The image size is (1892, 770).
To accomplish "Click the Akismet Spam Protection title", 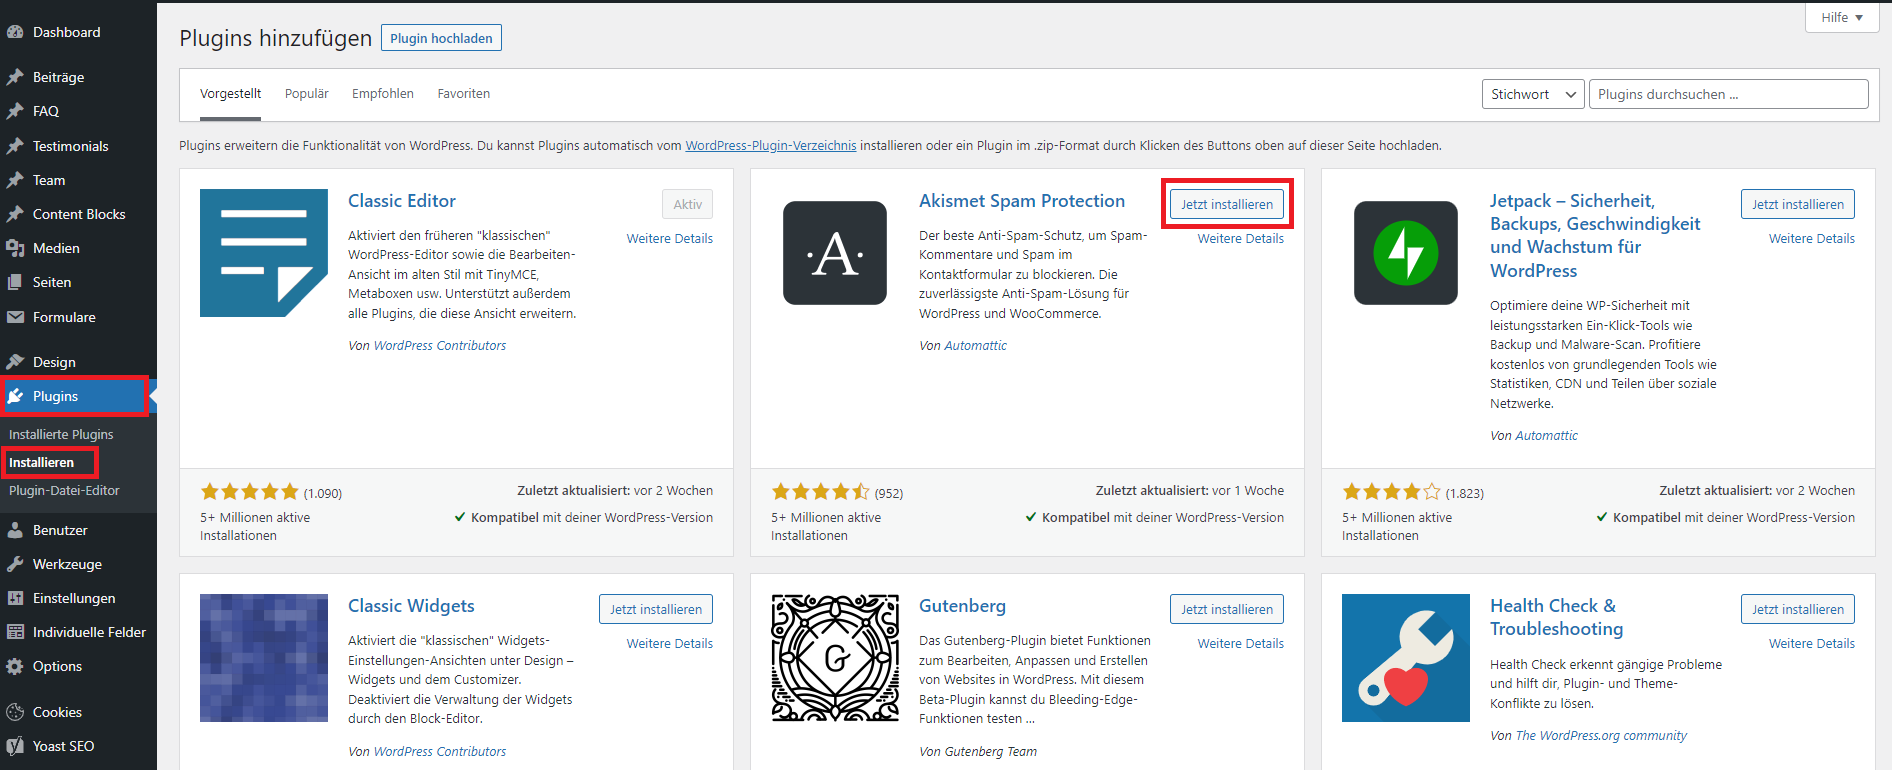I will tap(1022, 201).
